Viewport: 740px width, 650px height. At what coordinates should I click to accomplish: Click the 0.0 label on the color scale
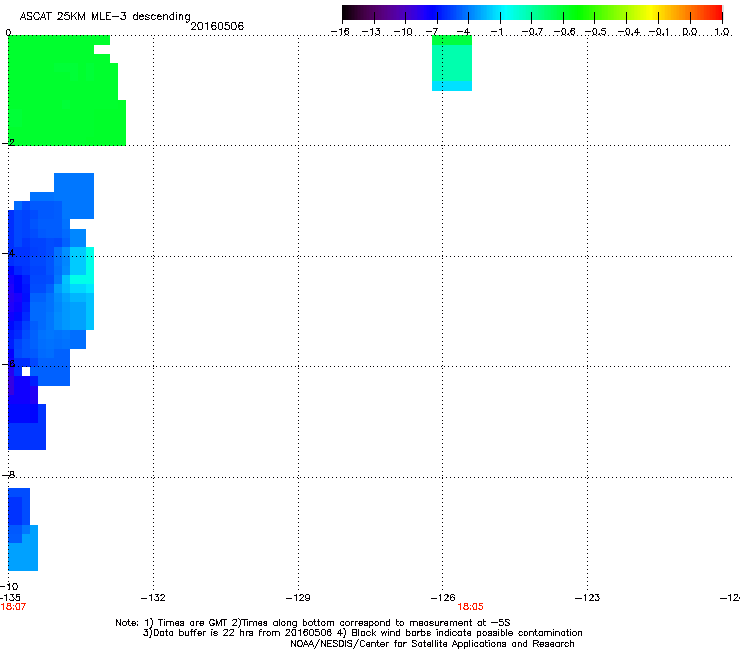click(690, 32)
